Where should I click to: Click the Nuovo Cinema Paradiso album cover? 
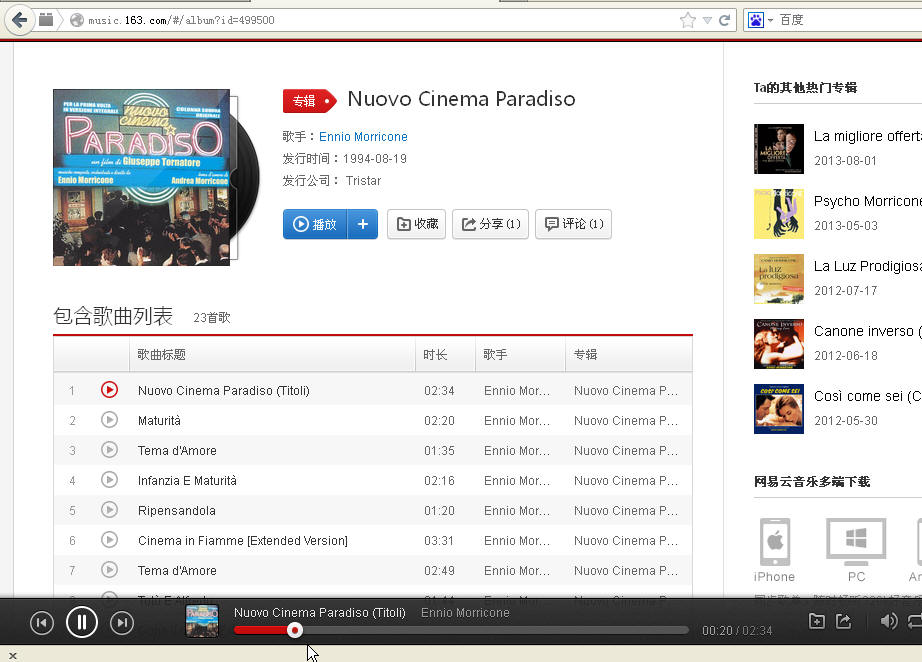click(x=141, y=178)
